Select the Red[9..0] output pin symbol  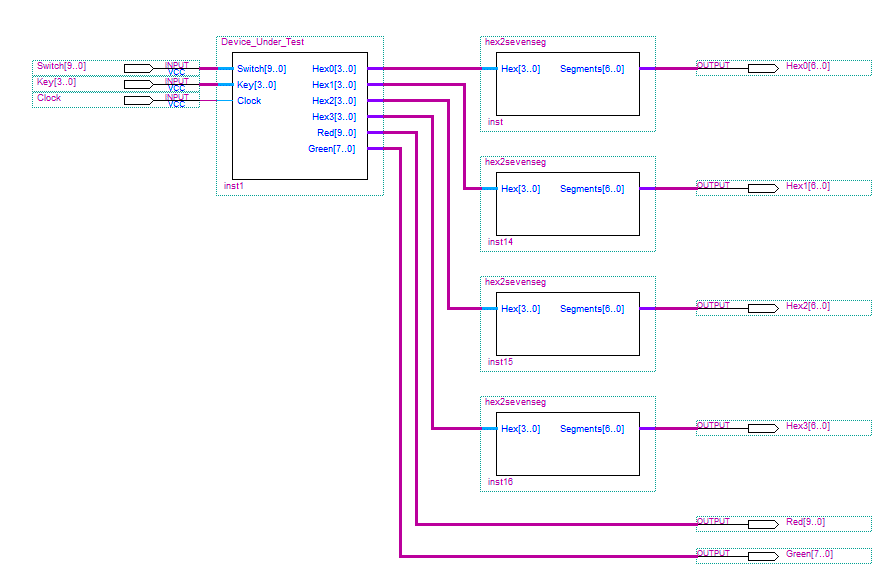click(x=762, y=524)
